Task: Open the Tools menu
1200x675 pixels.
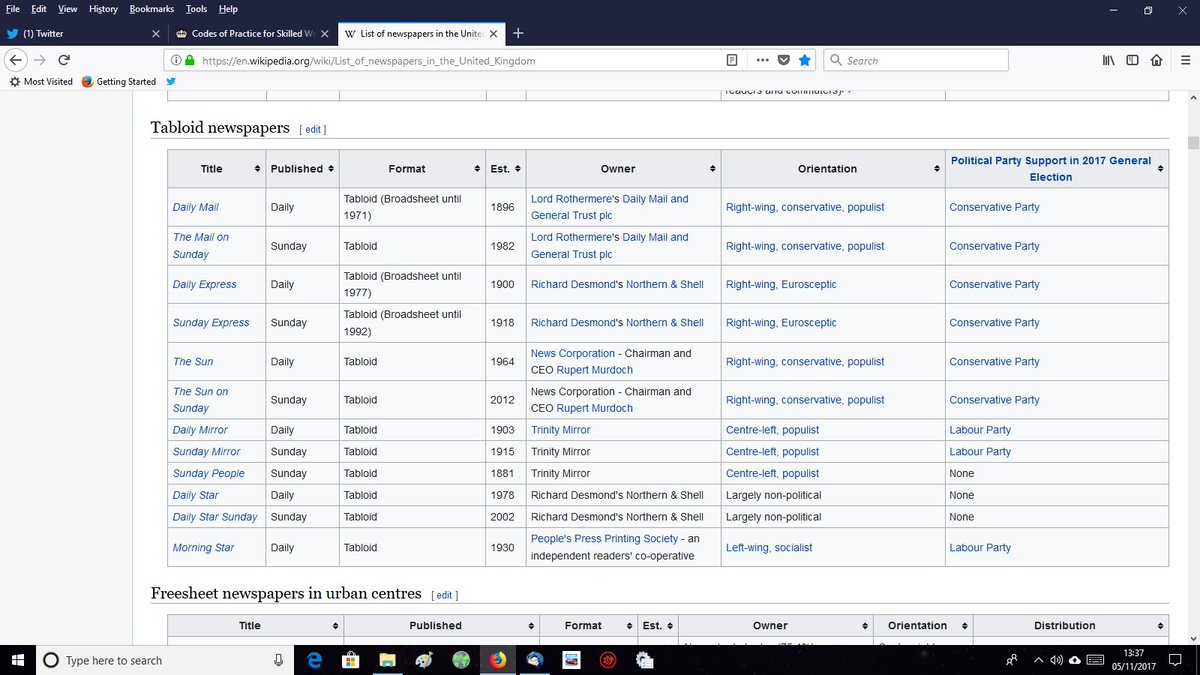Action: (x=196, y=9)
